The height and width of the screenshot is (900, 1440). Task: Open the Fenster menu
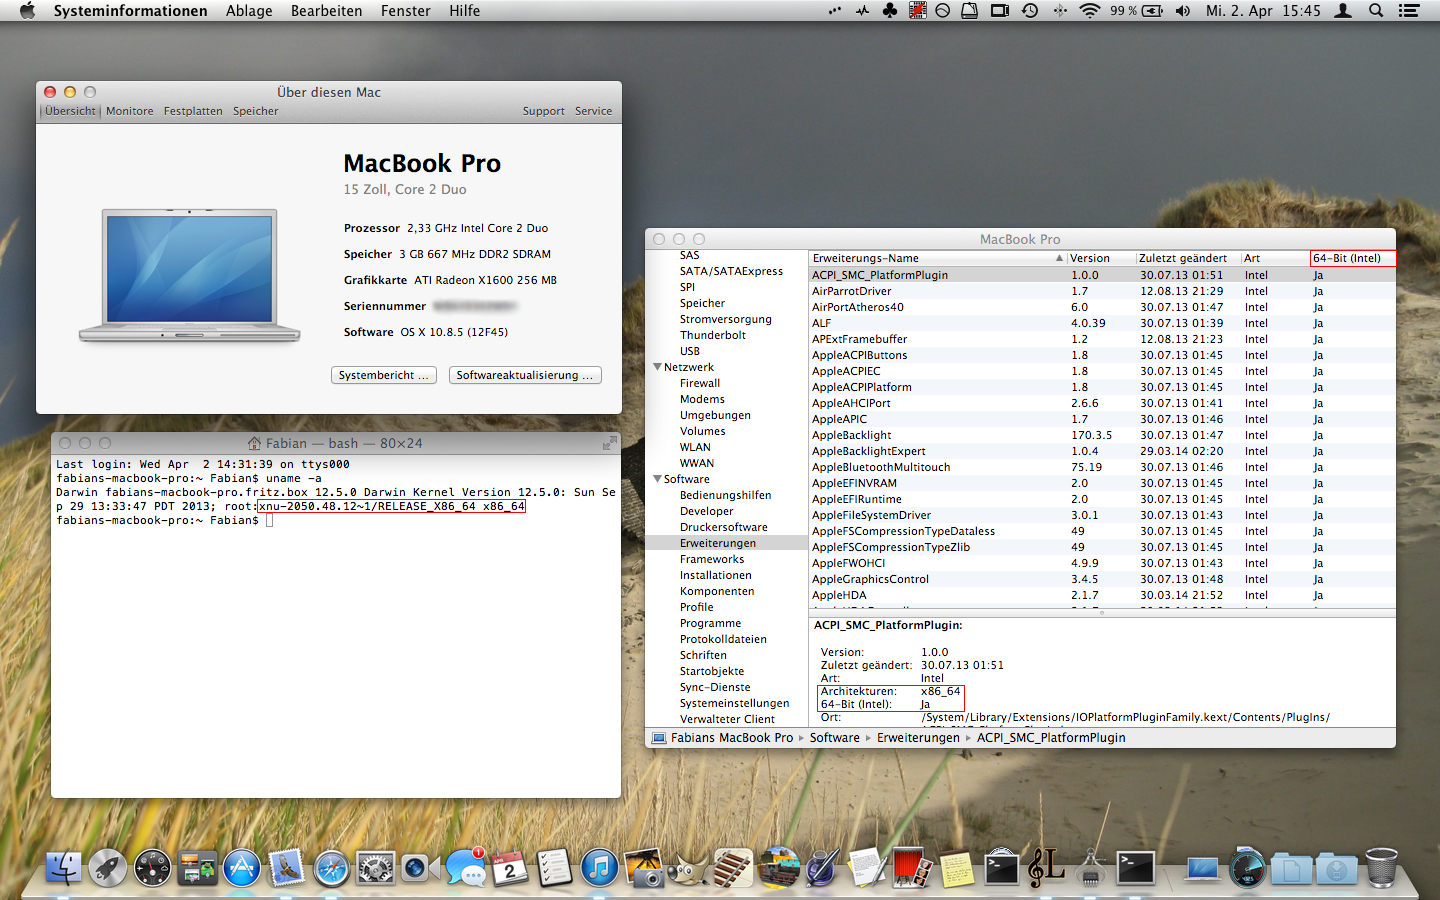[406, 11]
